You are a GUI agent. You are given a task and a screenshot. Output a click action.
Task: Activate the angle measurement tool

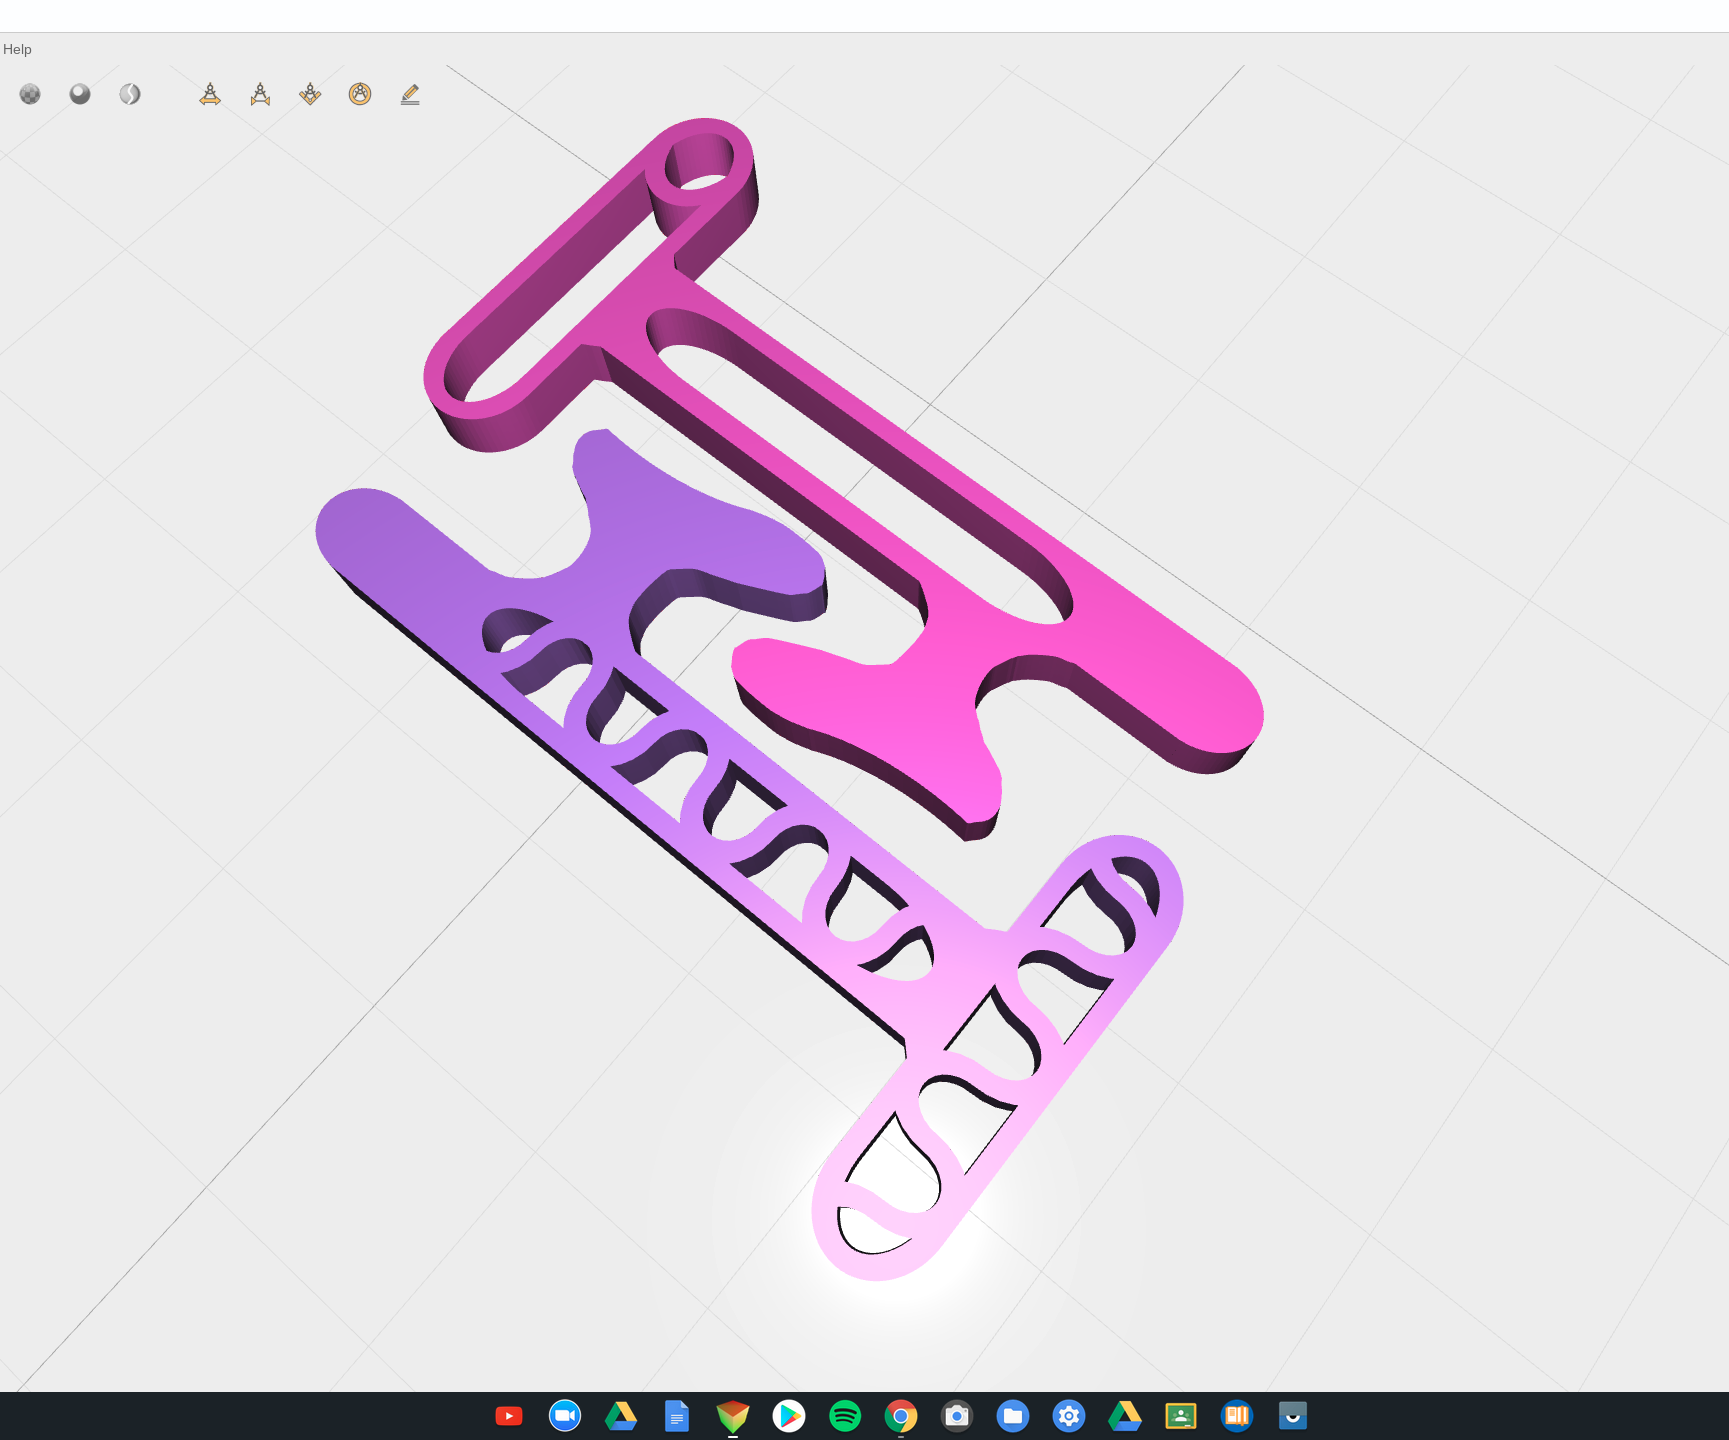click(x=310, y=93)
